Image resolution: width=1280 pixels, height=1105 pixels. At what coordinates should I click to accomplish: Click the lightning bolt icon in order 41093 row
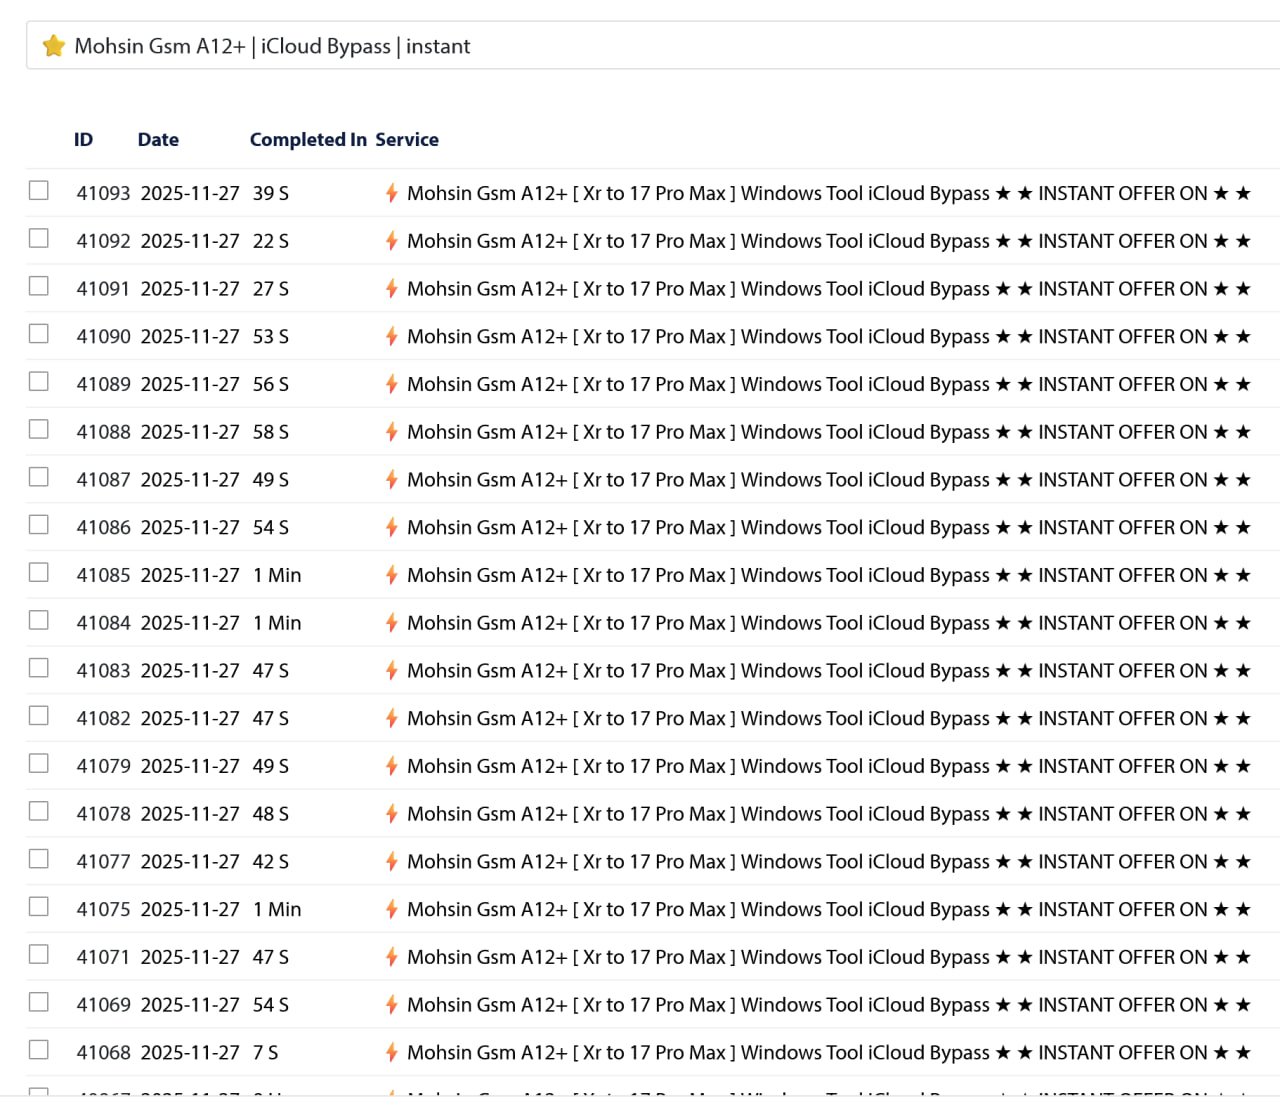[392, 193]
